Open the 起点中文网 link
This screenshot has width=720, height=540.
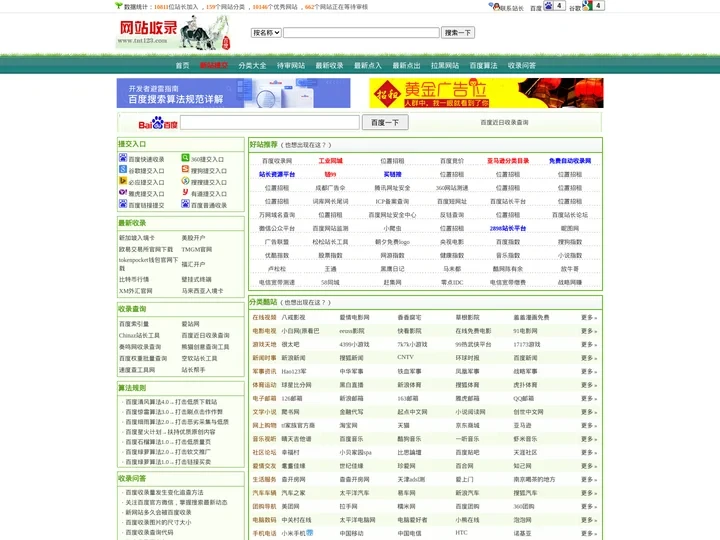[x=412, y=412]
